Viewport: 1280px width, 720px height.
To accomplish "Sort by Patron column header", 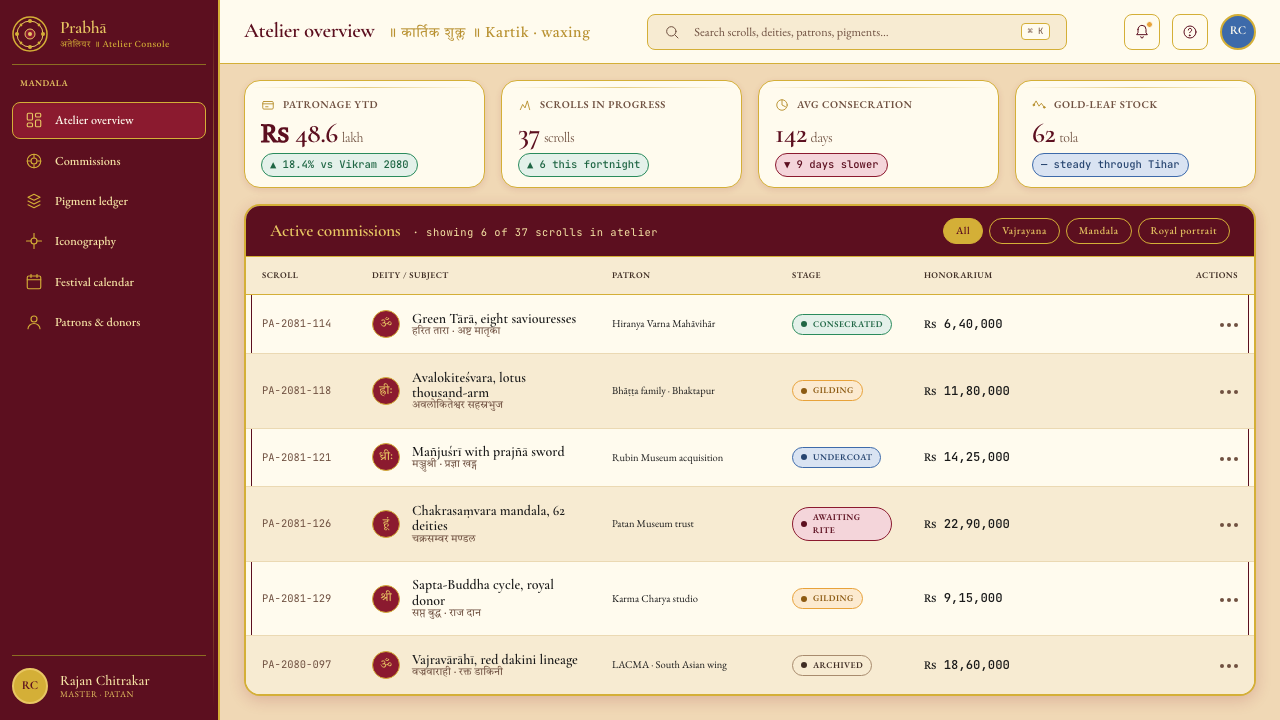I will pyautogui.click(x=631, y=275).
